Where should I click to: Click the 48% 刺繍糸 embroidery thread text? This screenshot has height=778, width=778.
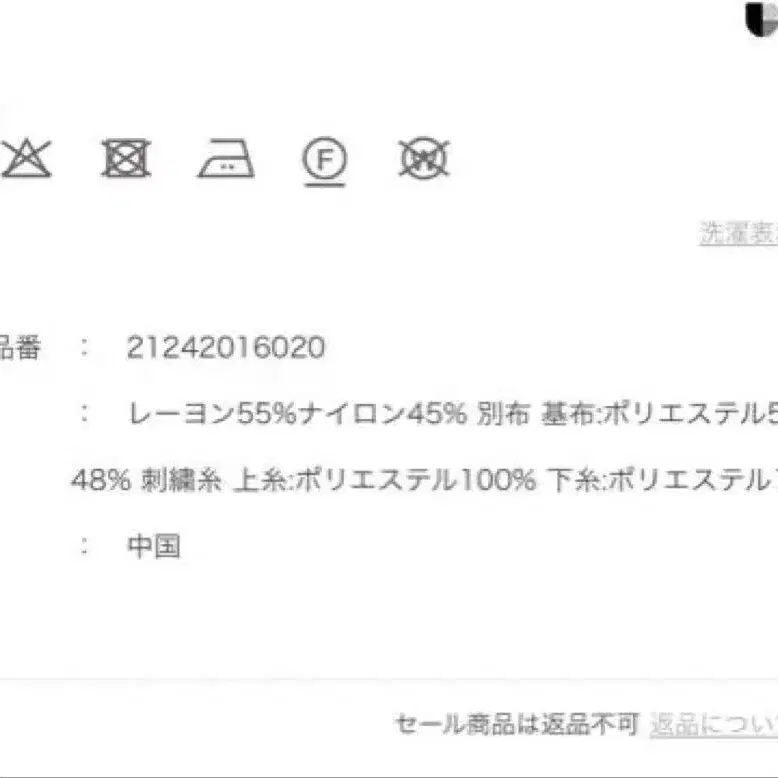pos(146,480)
